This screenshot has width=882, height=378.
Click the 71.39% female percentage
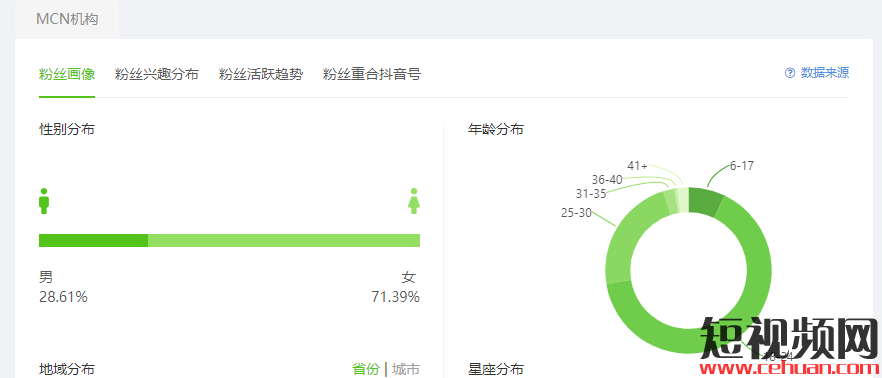tap(395, 297)
